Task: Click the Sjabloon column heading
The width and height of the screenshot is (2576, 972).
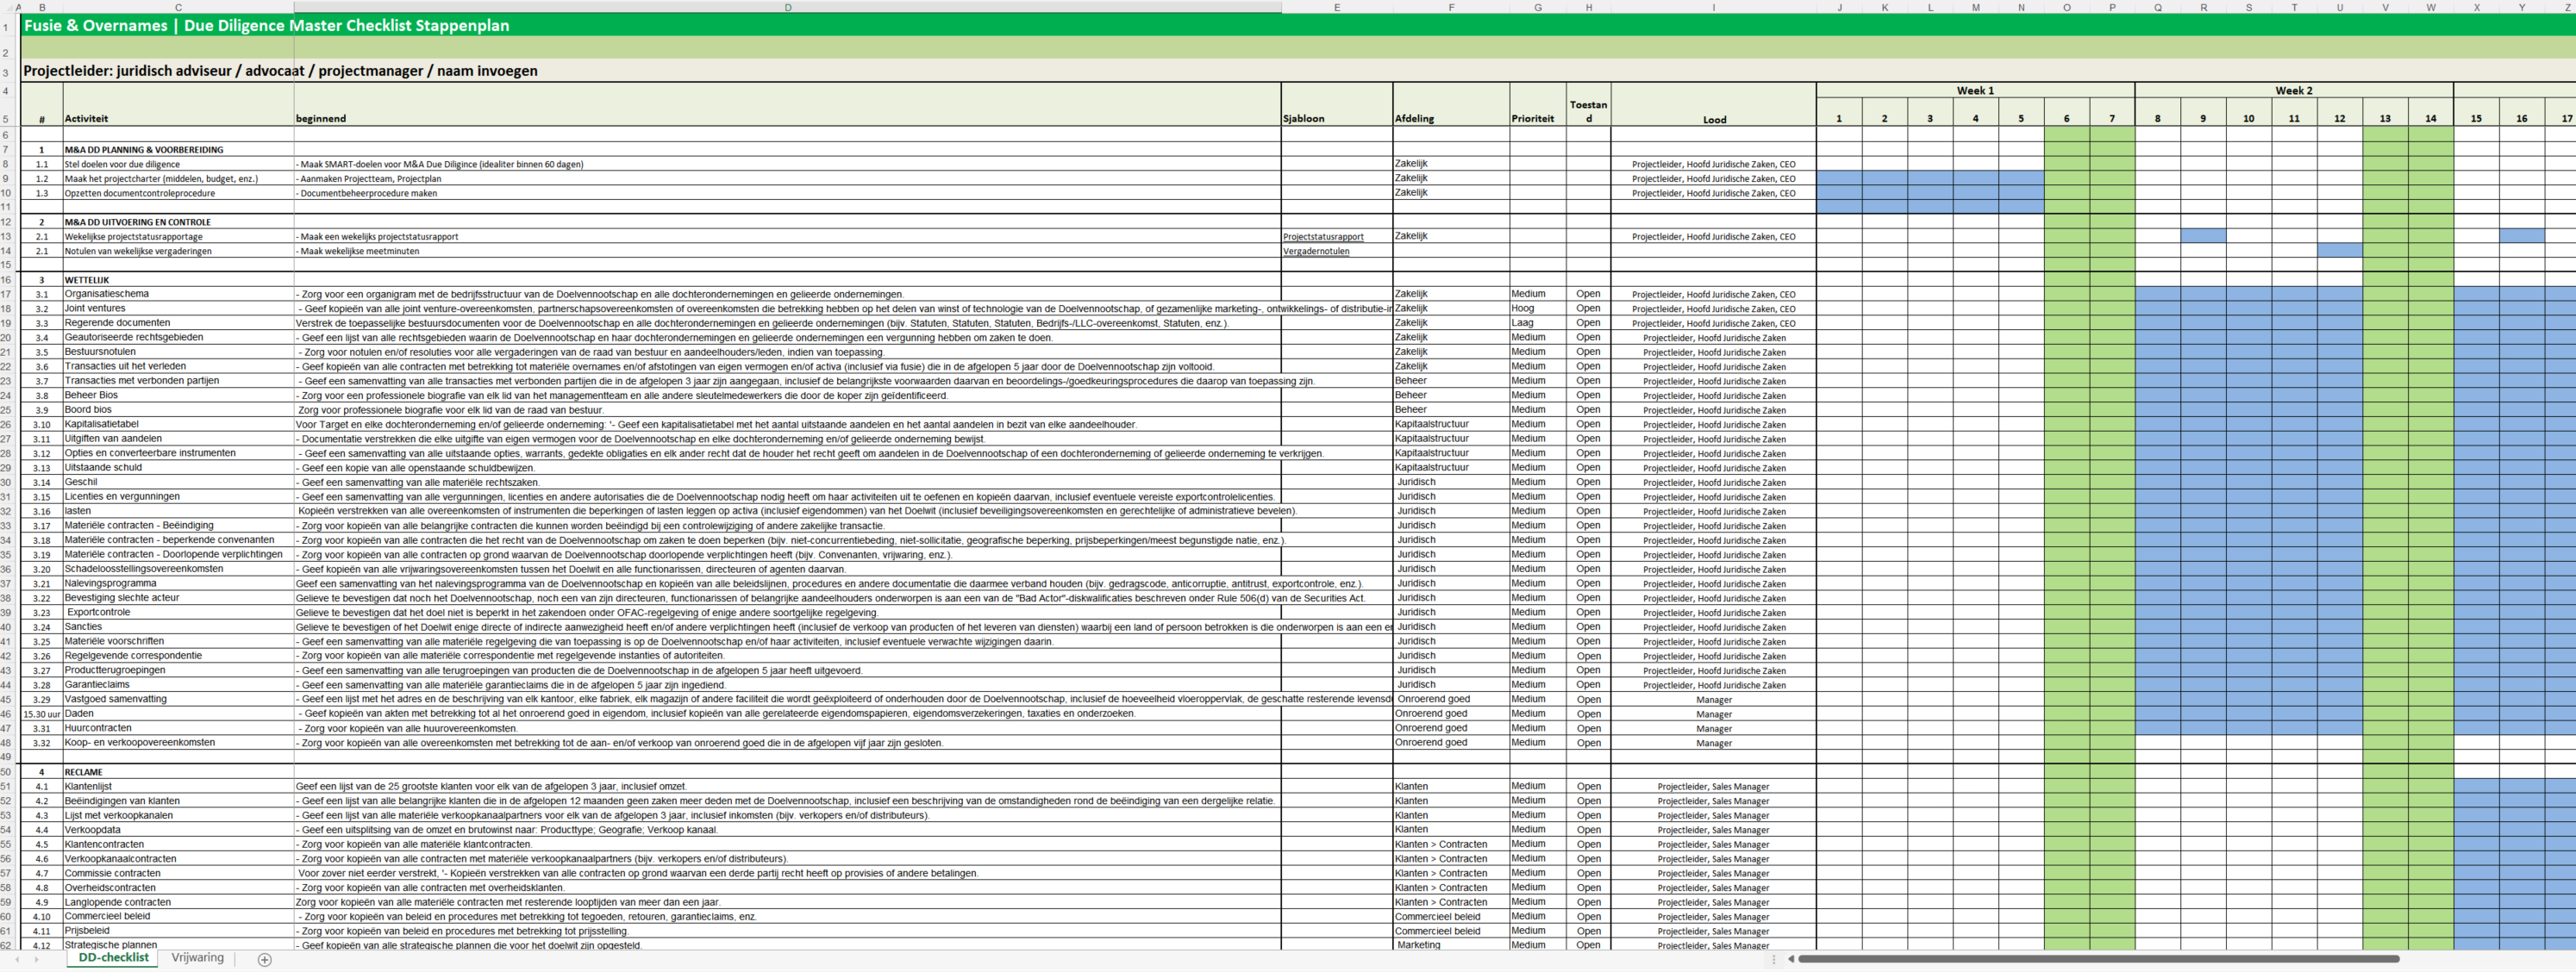Action: (1336, 105)
